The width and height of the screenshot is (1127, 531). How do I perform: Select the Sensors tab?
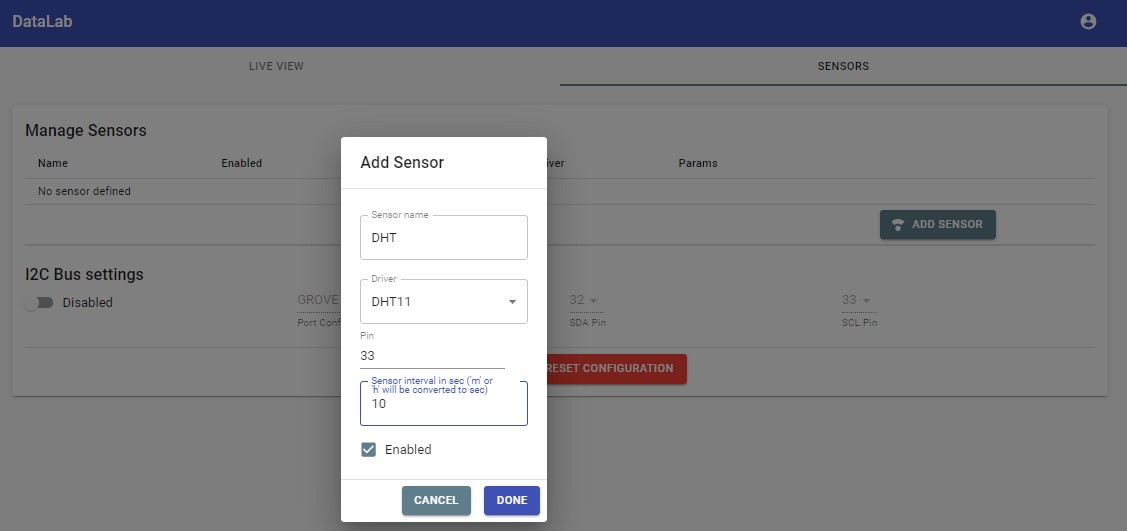(x=843, y=67)
